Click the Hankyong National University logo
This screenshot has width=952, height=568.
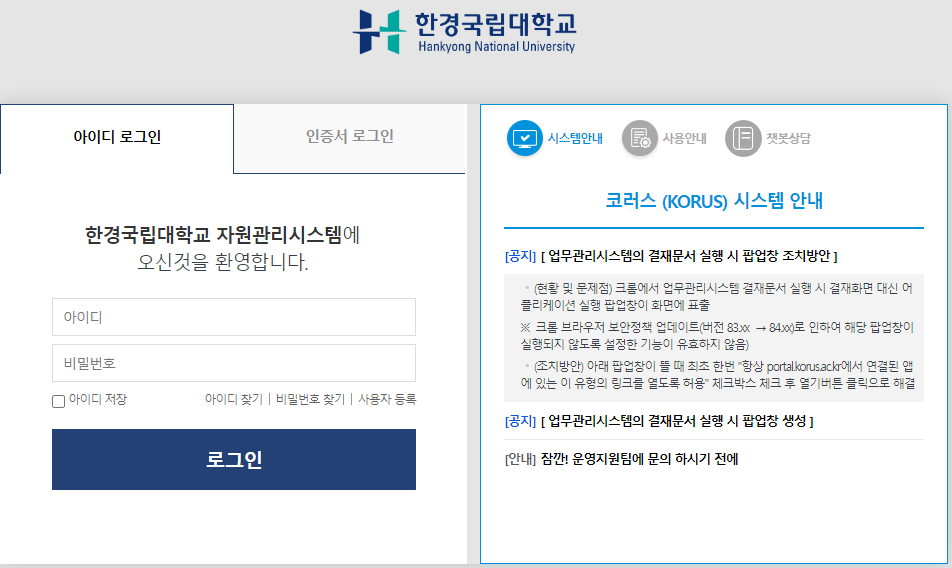(465, 32)
